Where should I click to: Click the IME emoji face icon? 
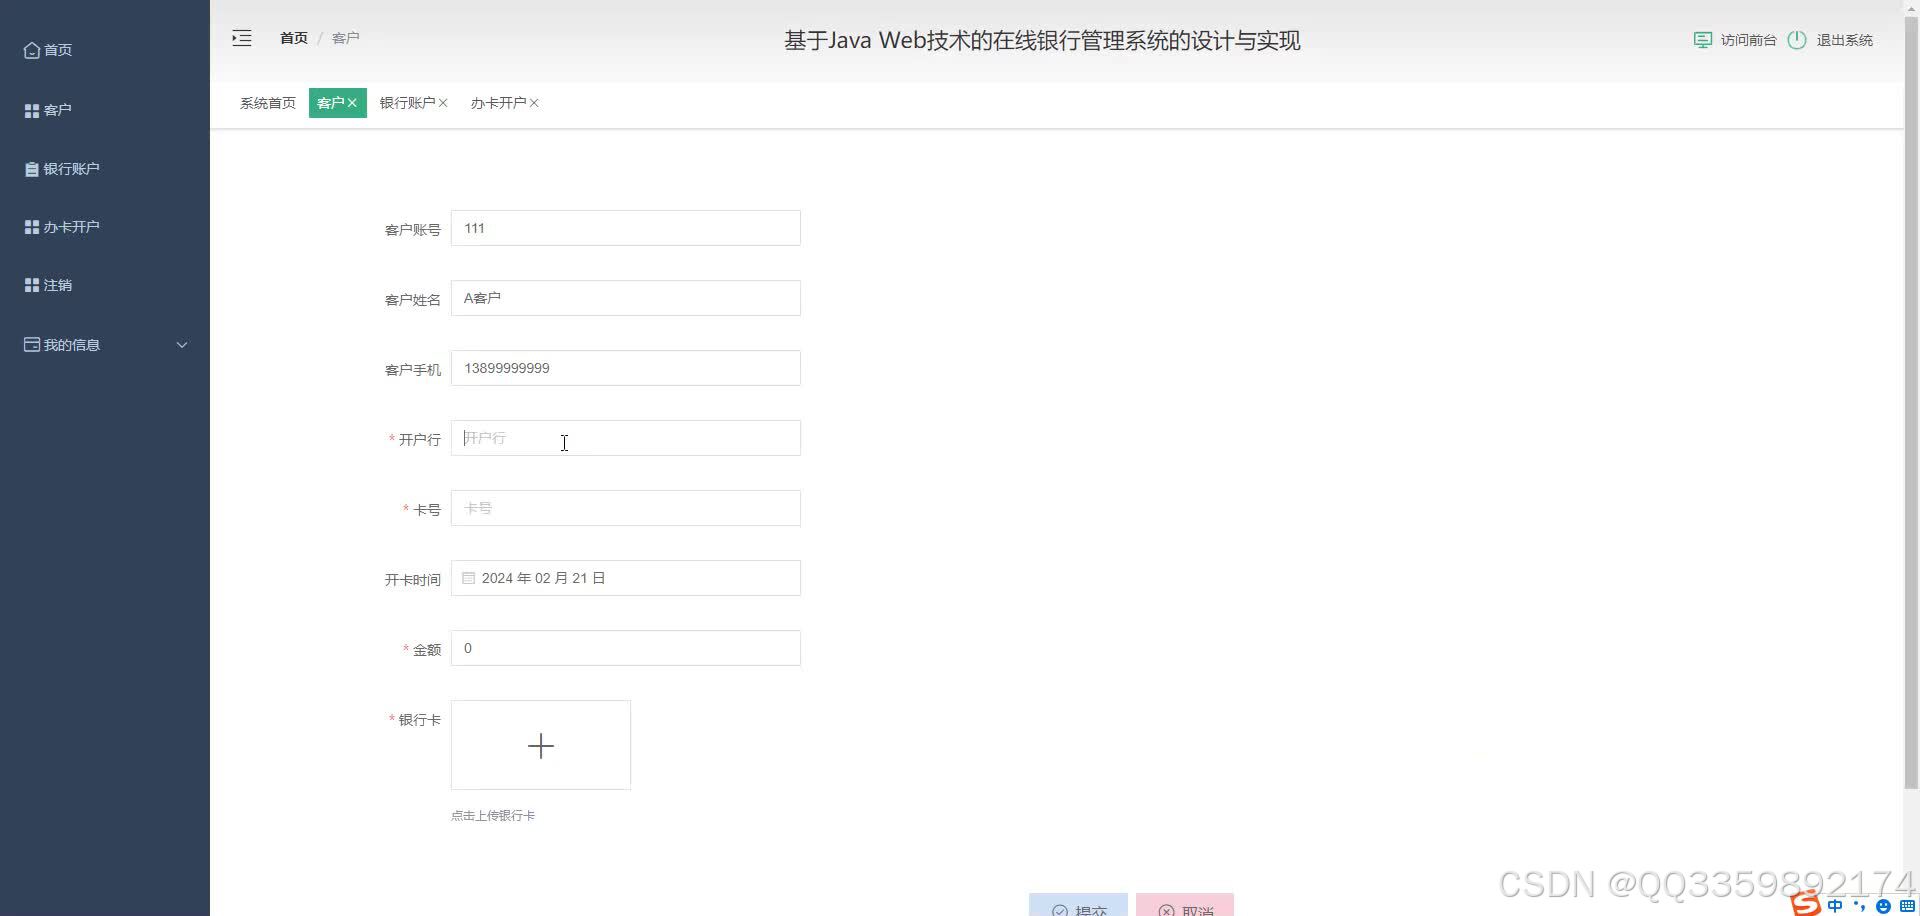point(1883,906)
